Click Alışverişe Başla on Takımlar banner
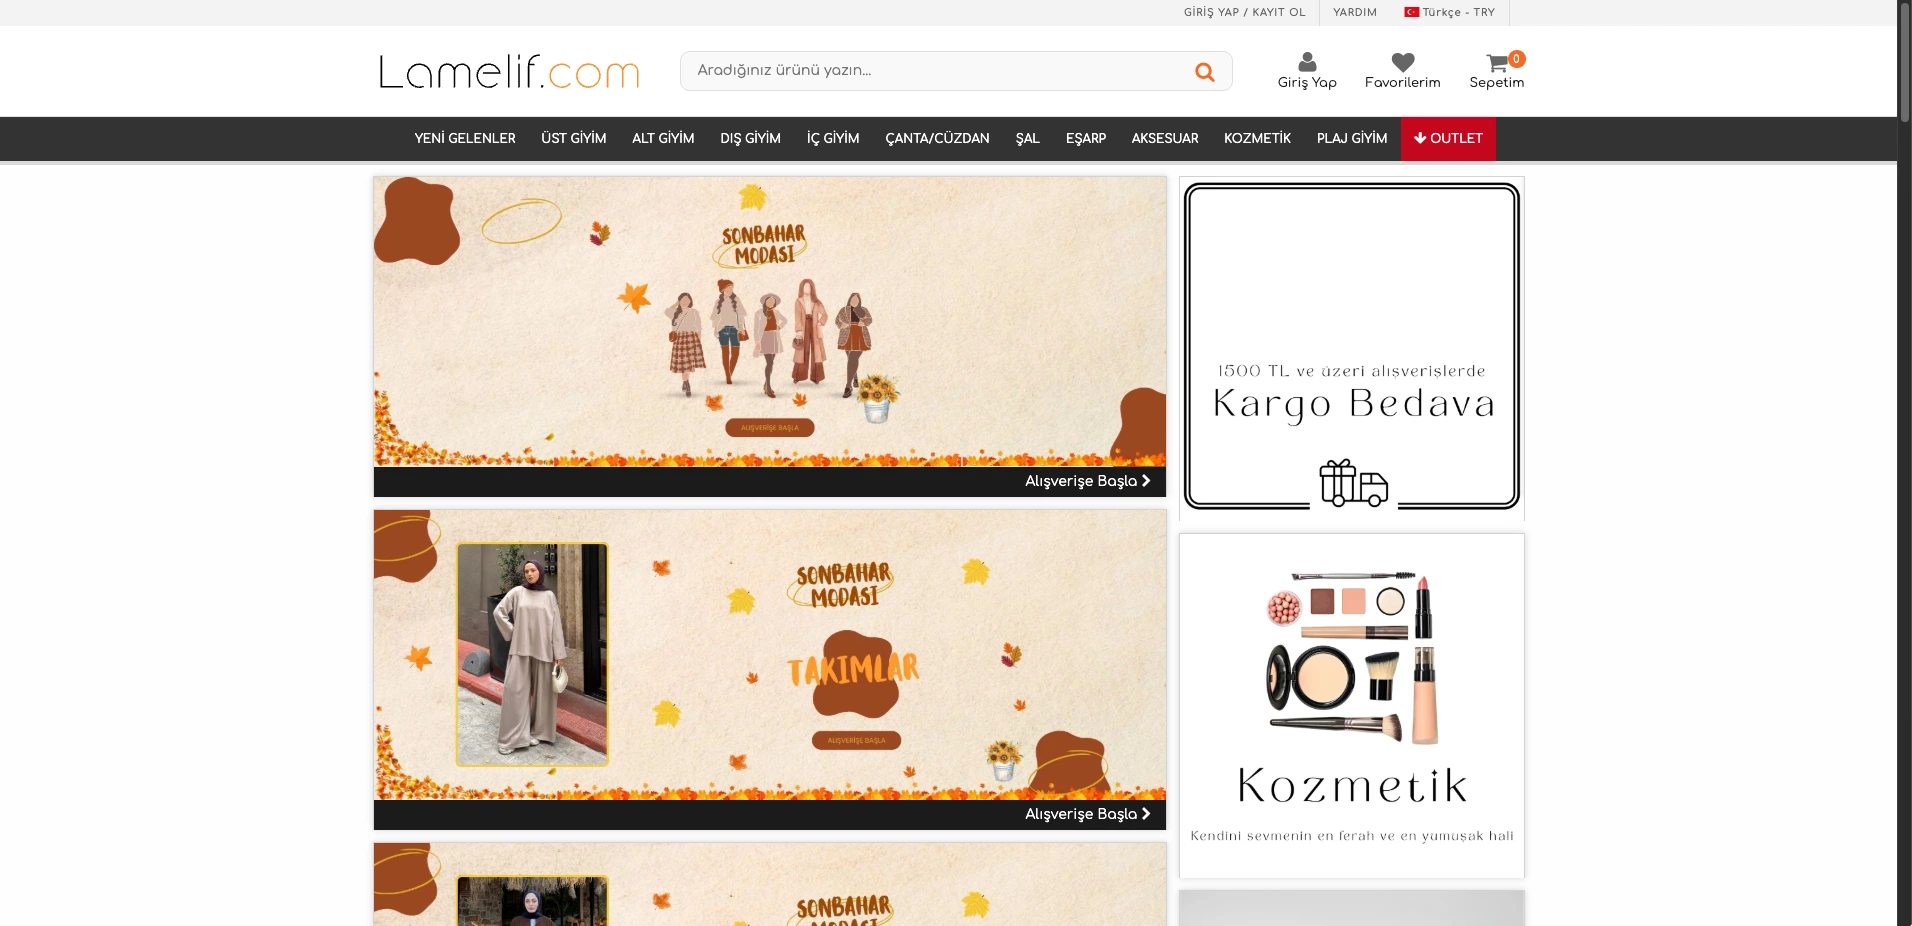This screenshot has width=1912, height=926. (1087, 814)
